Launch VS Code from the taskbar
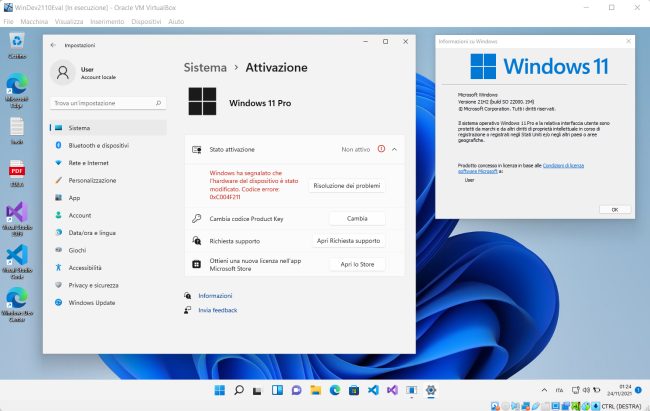Screen dimensions: 650x411 coord(373,390)
